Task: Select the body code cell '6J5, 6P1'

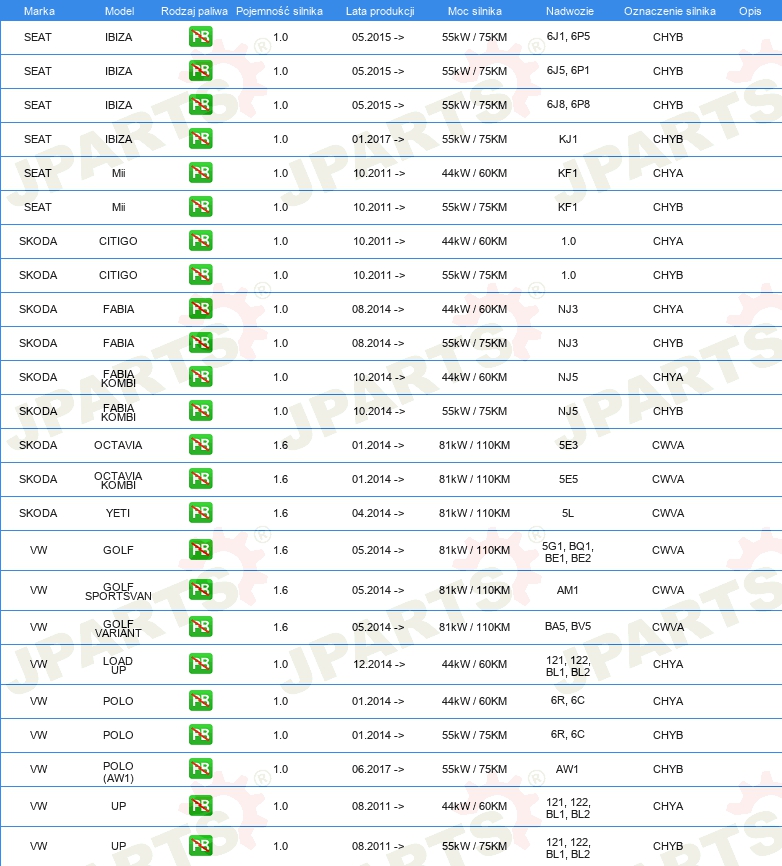Action: (568, 71)
